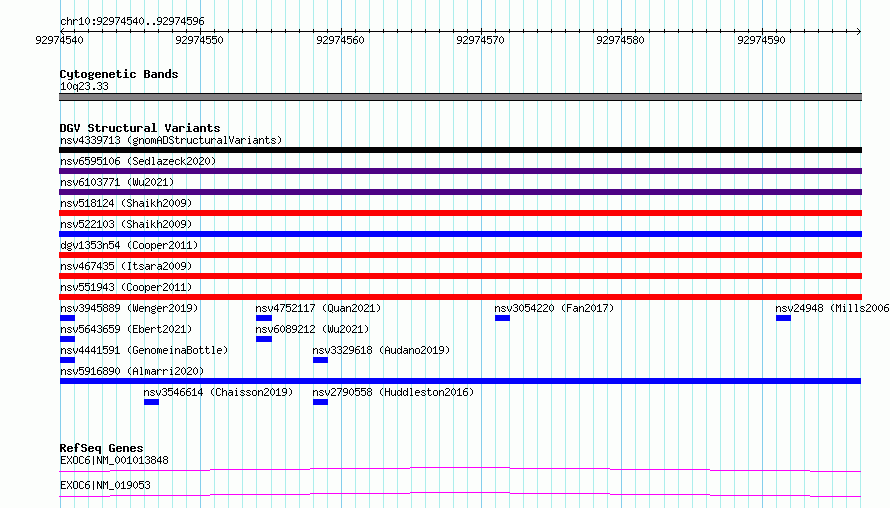890x508 pixels.
Task: Open nsv467435 (Itsara2009) variant label
Action: pos(126,266)
